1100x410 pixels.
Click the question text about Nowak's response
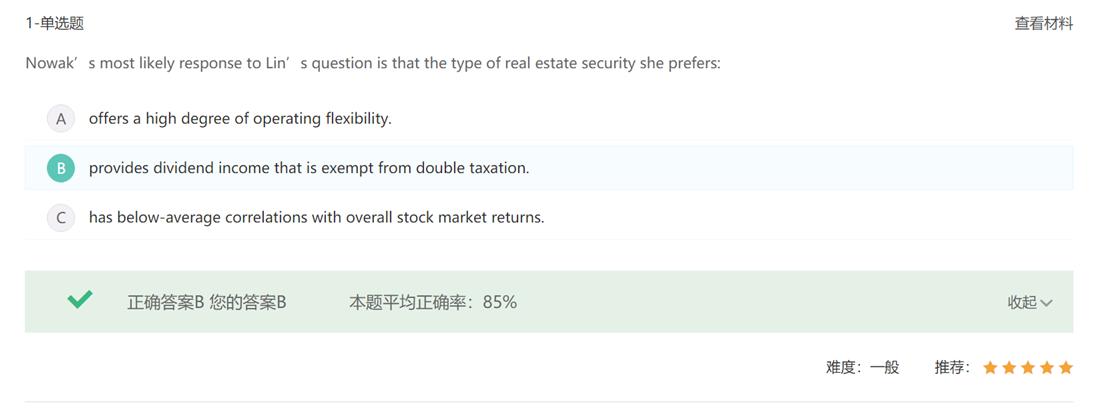coord(373,63)
